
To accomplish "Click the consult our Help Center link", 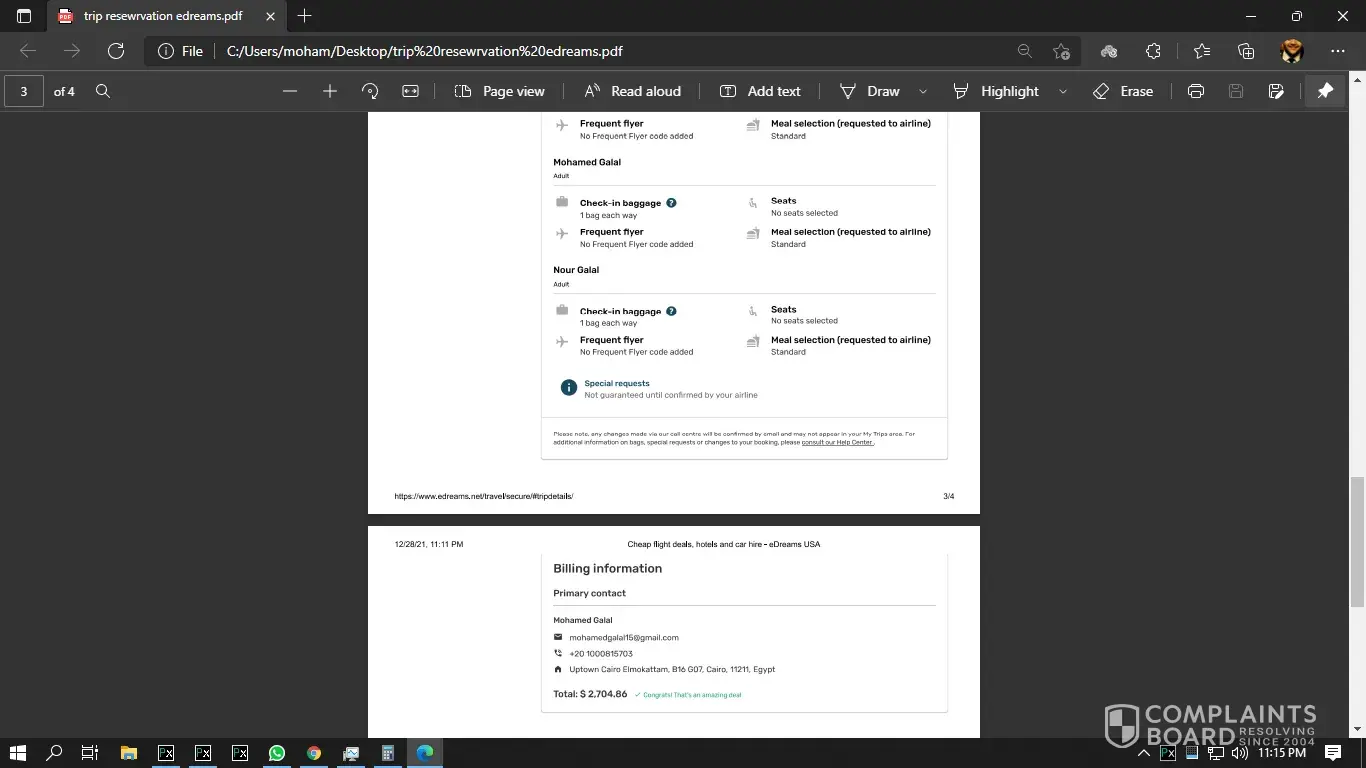I will (x=837, y=442).
